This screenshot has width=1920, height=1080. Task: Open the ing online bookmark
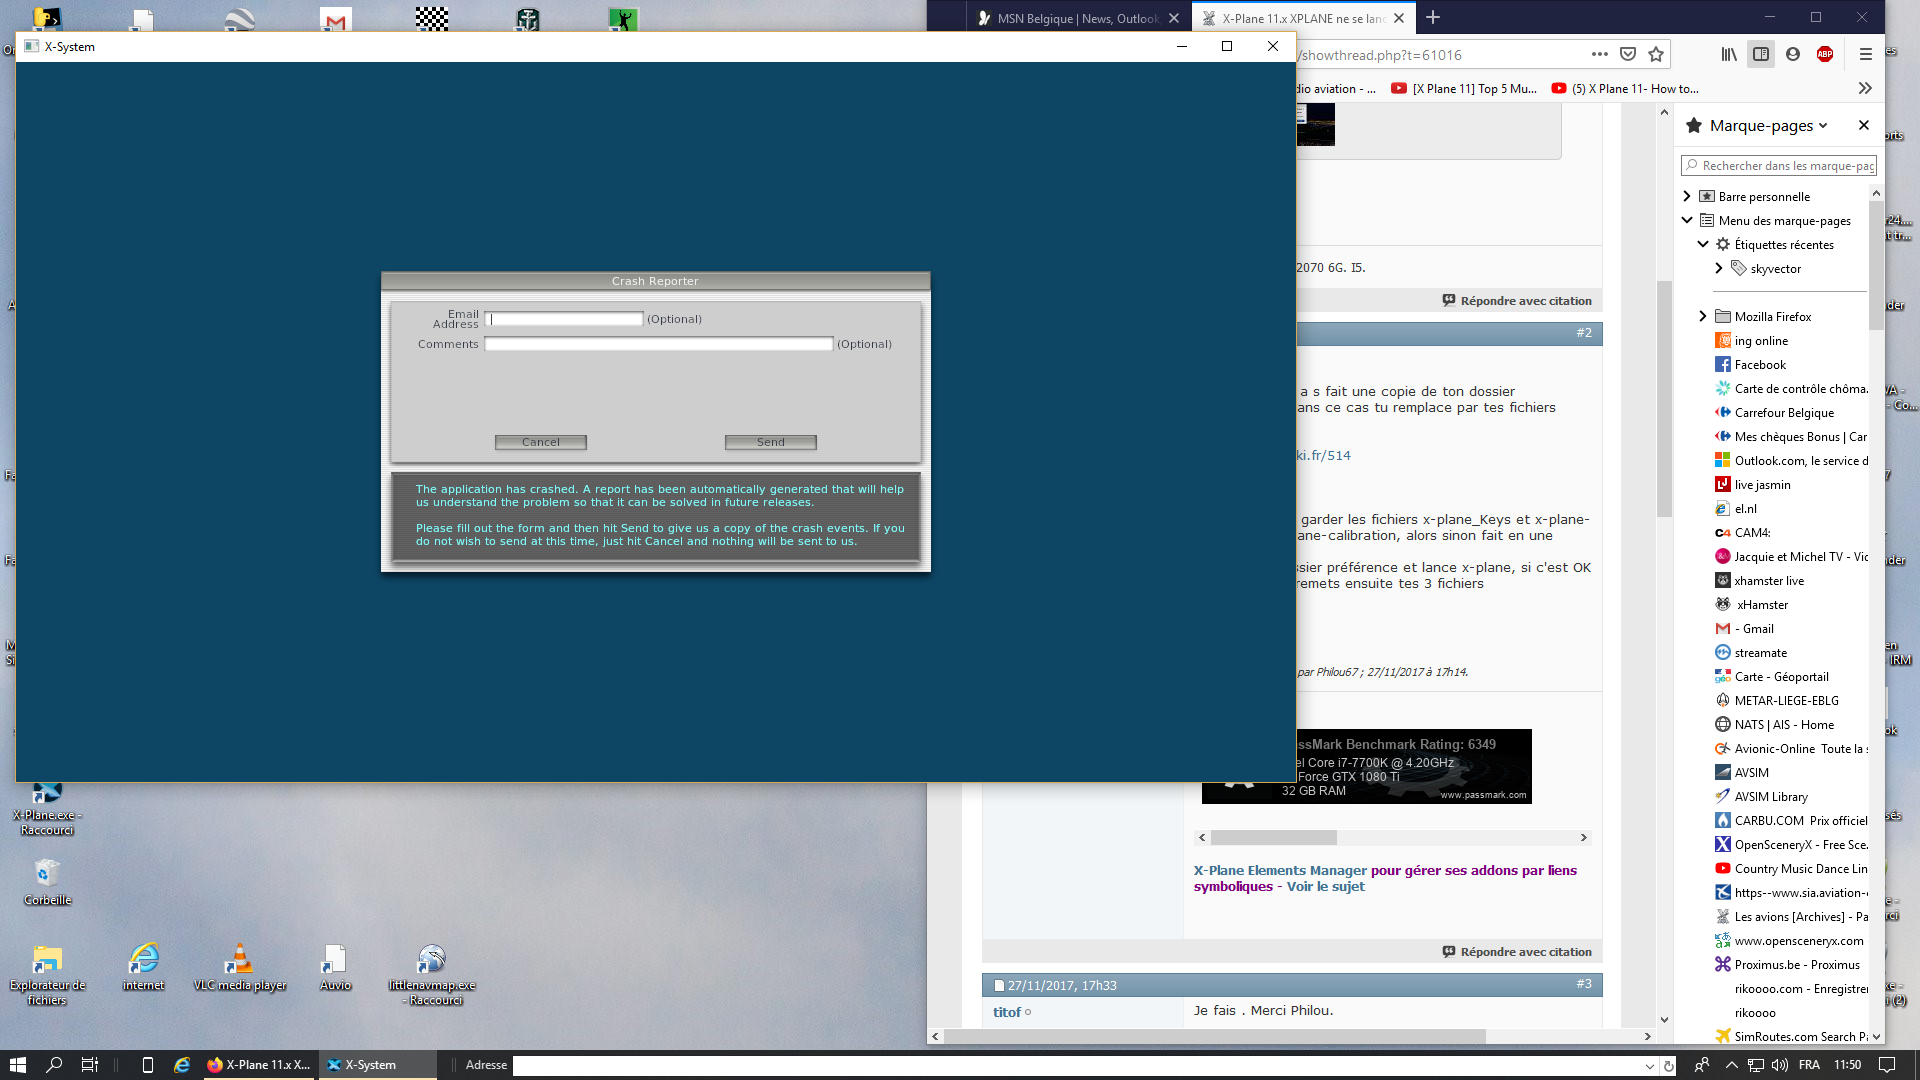[1761, 341]
